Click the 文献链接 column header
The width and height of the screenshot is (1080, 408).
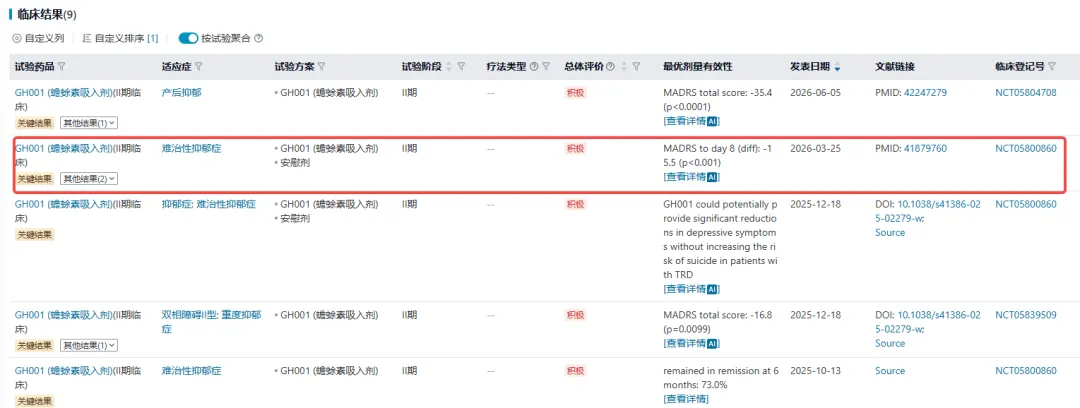coord(895,67)
